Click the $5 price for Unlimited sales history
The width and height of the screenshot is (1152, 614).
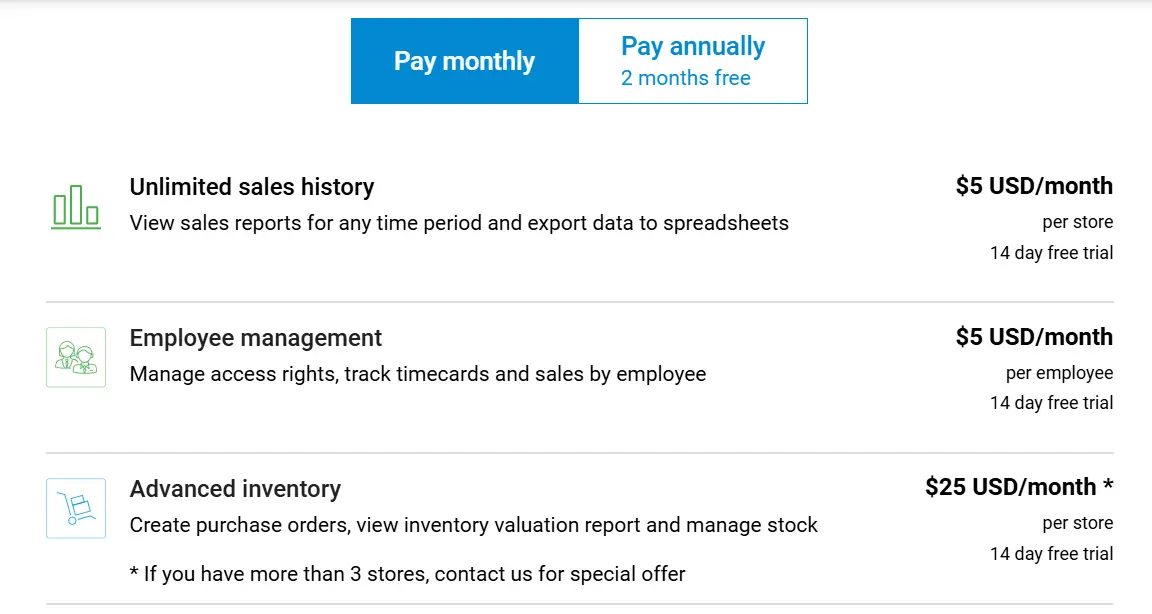[x=1034, y=186]
